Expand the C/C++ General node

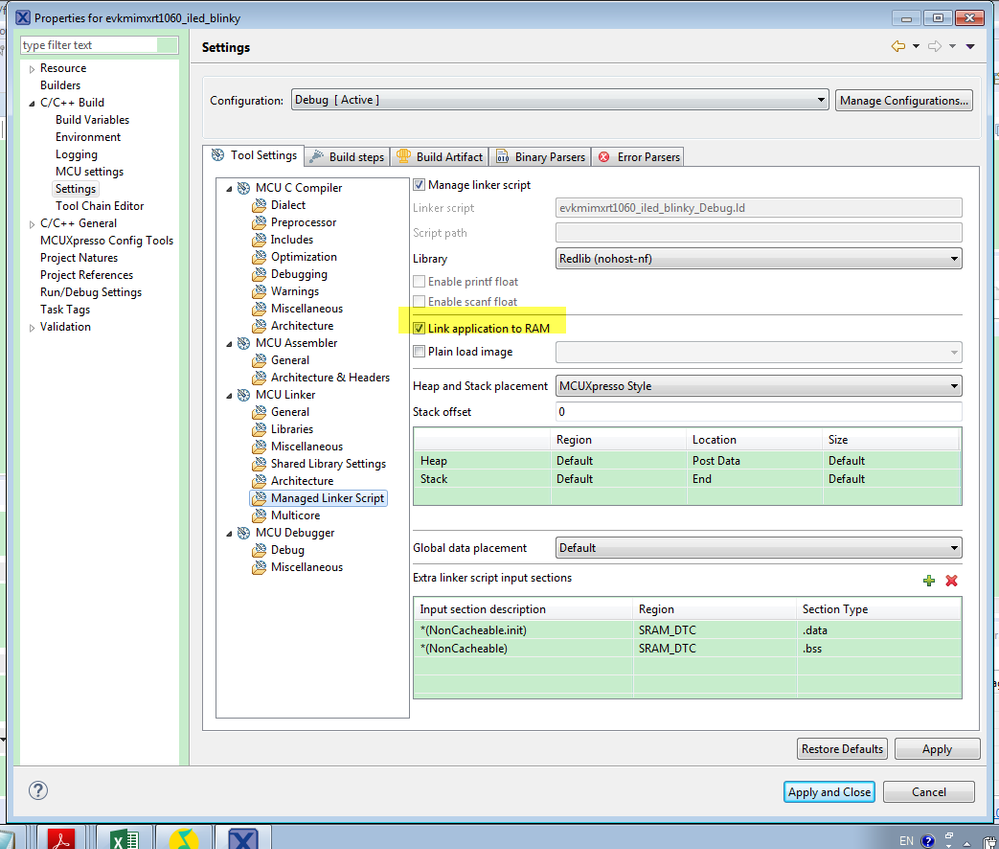(x=32, y=224)
